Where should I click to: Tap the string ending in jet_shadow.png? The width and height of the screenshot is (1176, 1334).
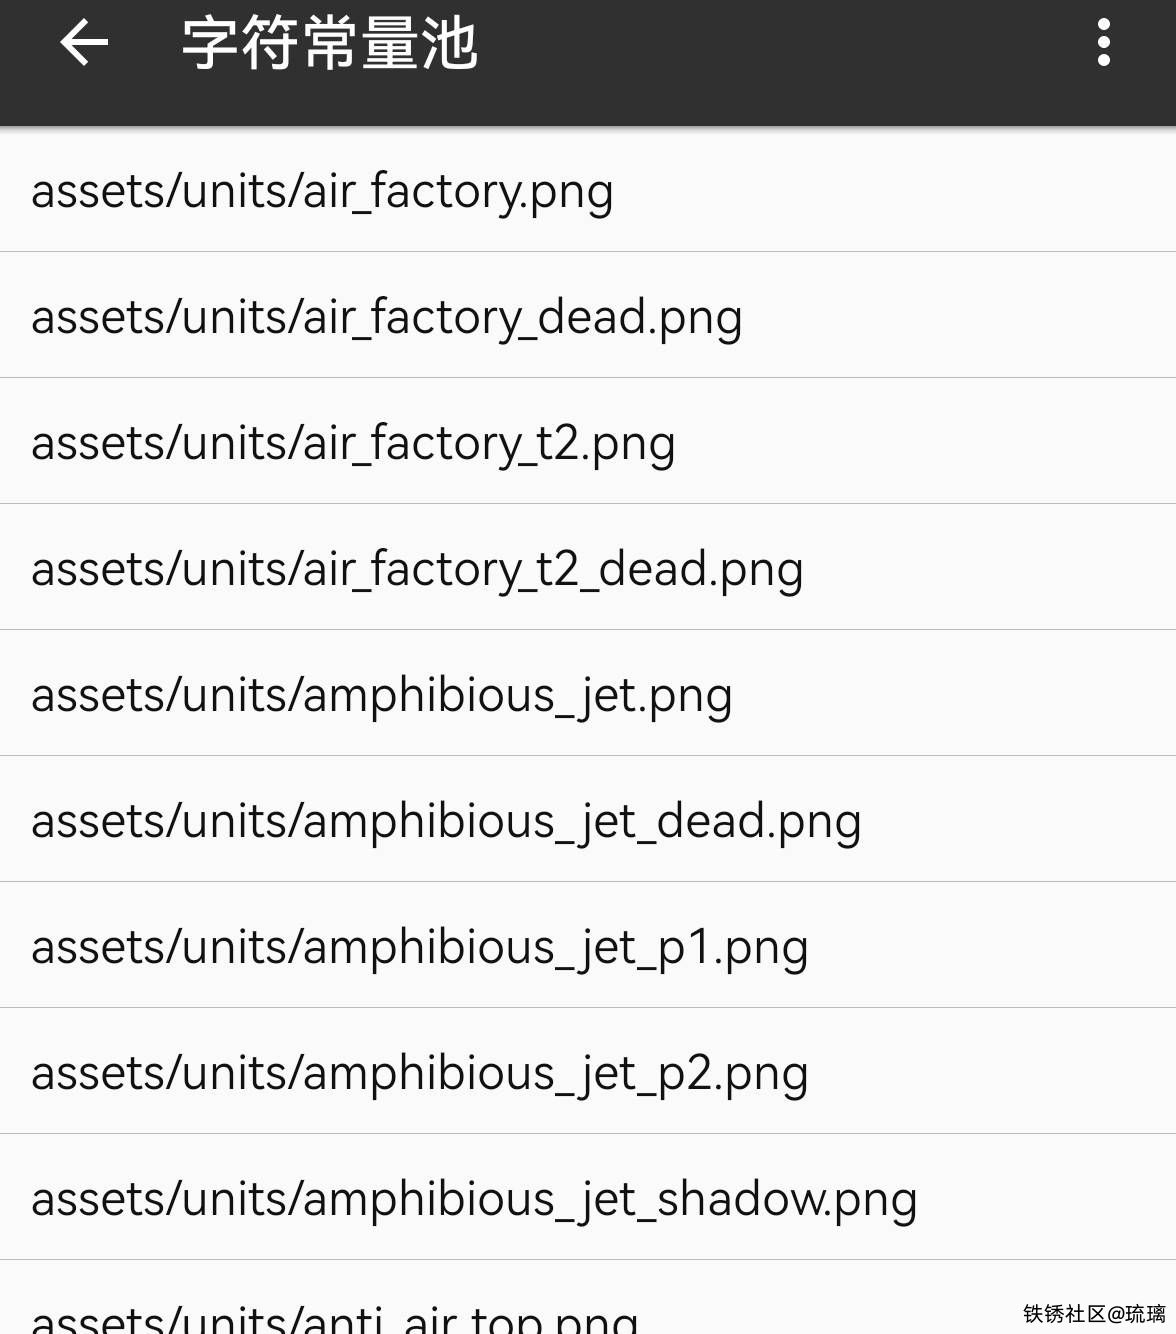474,1198
